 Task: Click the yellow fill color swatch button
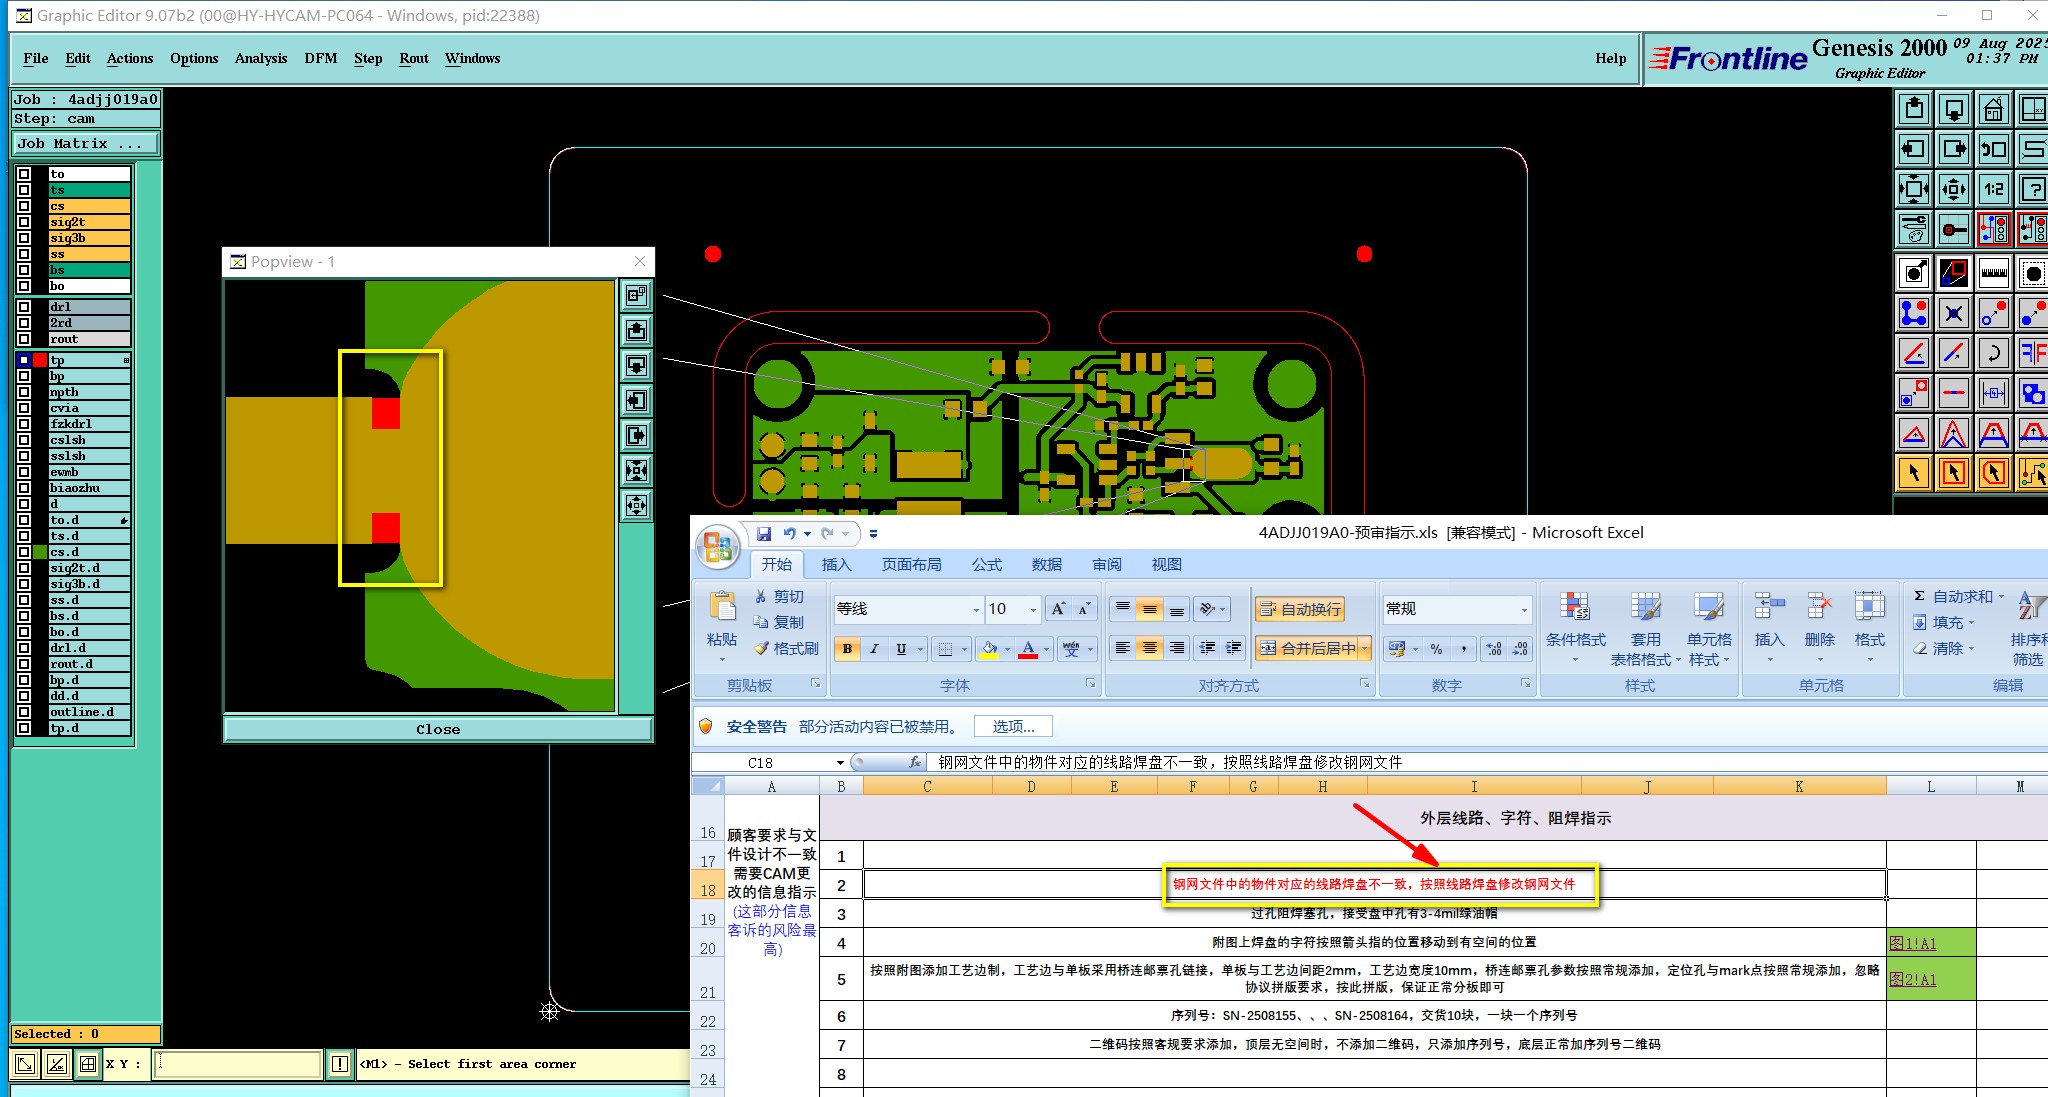(988, 649)
